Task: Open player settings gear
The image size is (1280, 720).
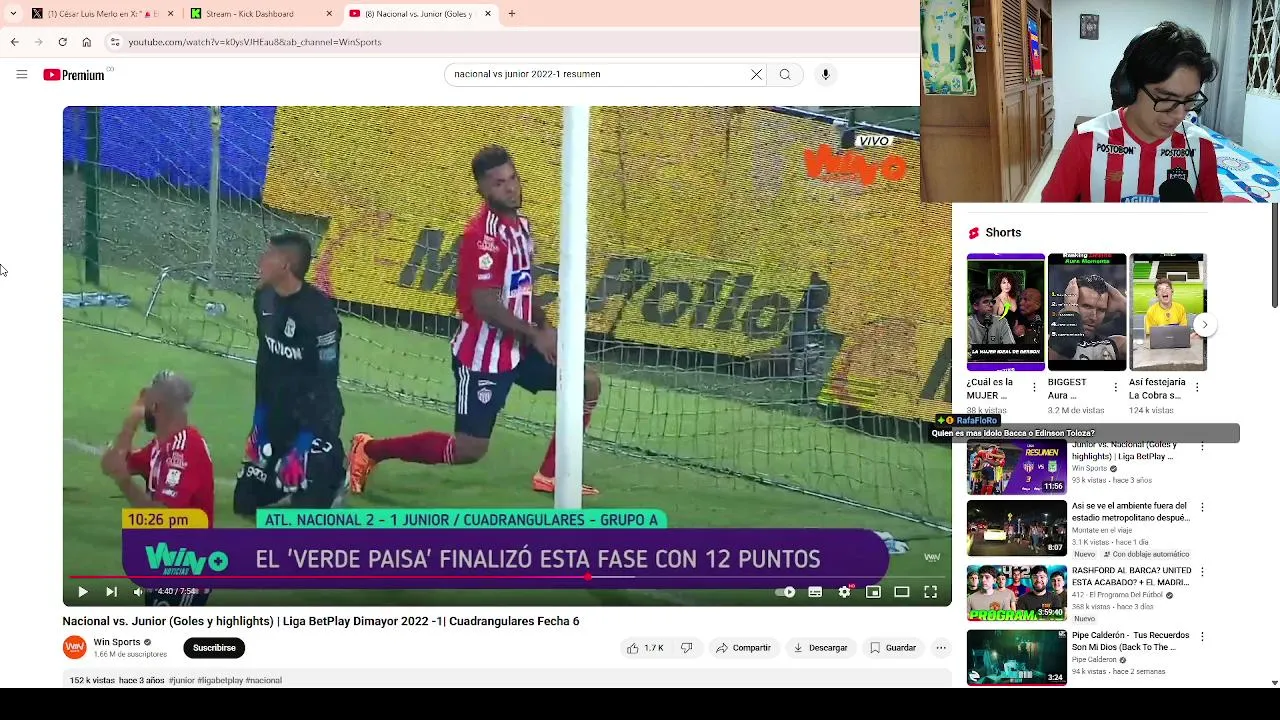Action: tap(844, 592)
